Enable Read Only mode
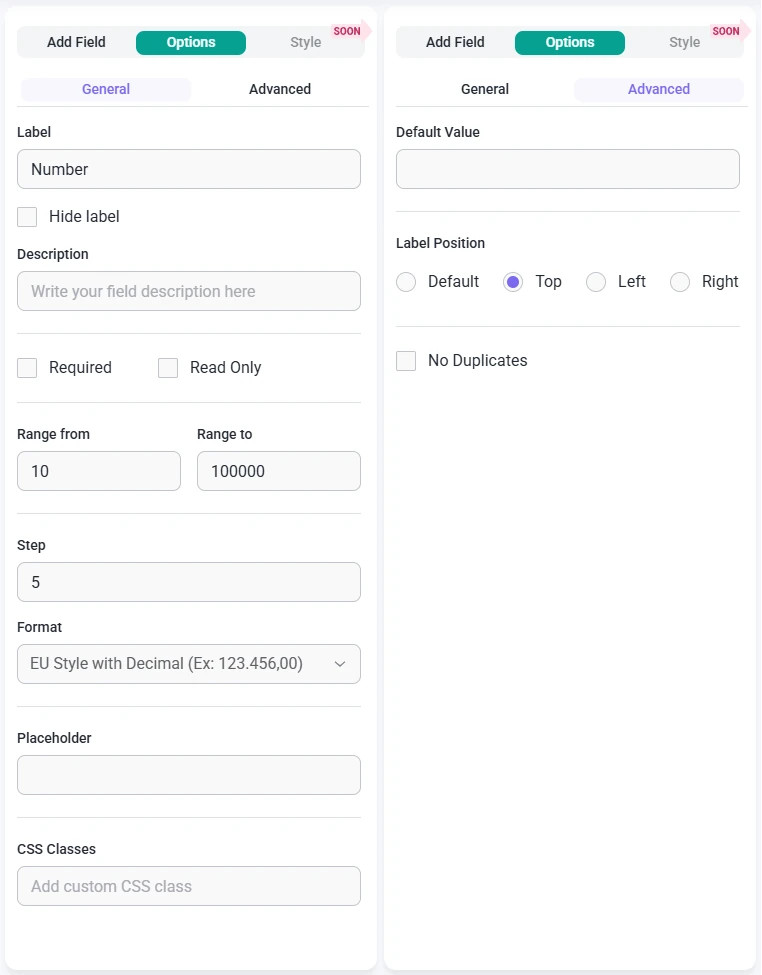 point(167,368)
